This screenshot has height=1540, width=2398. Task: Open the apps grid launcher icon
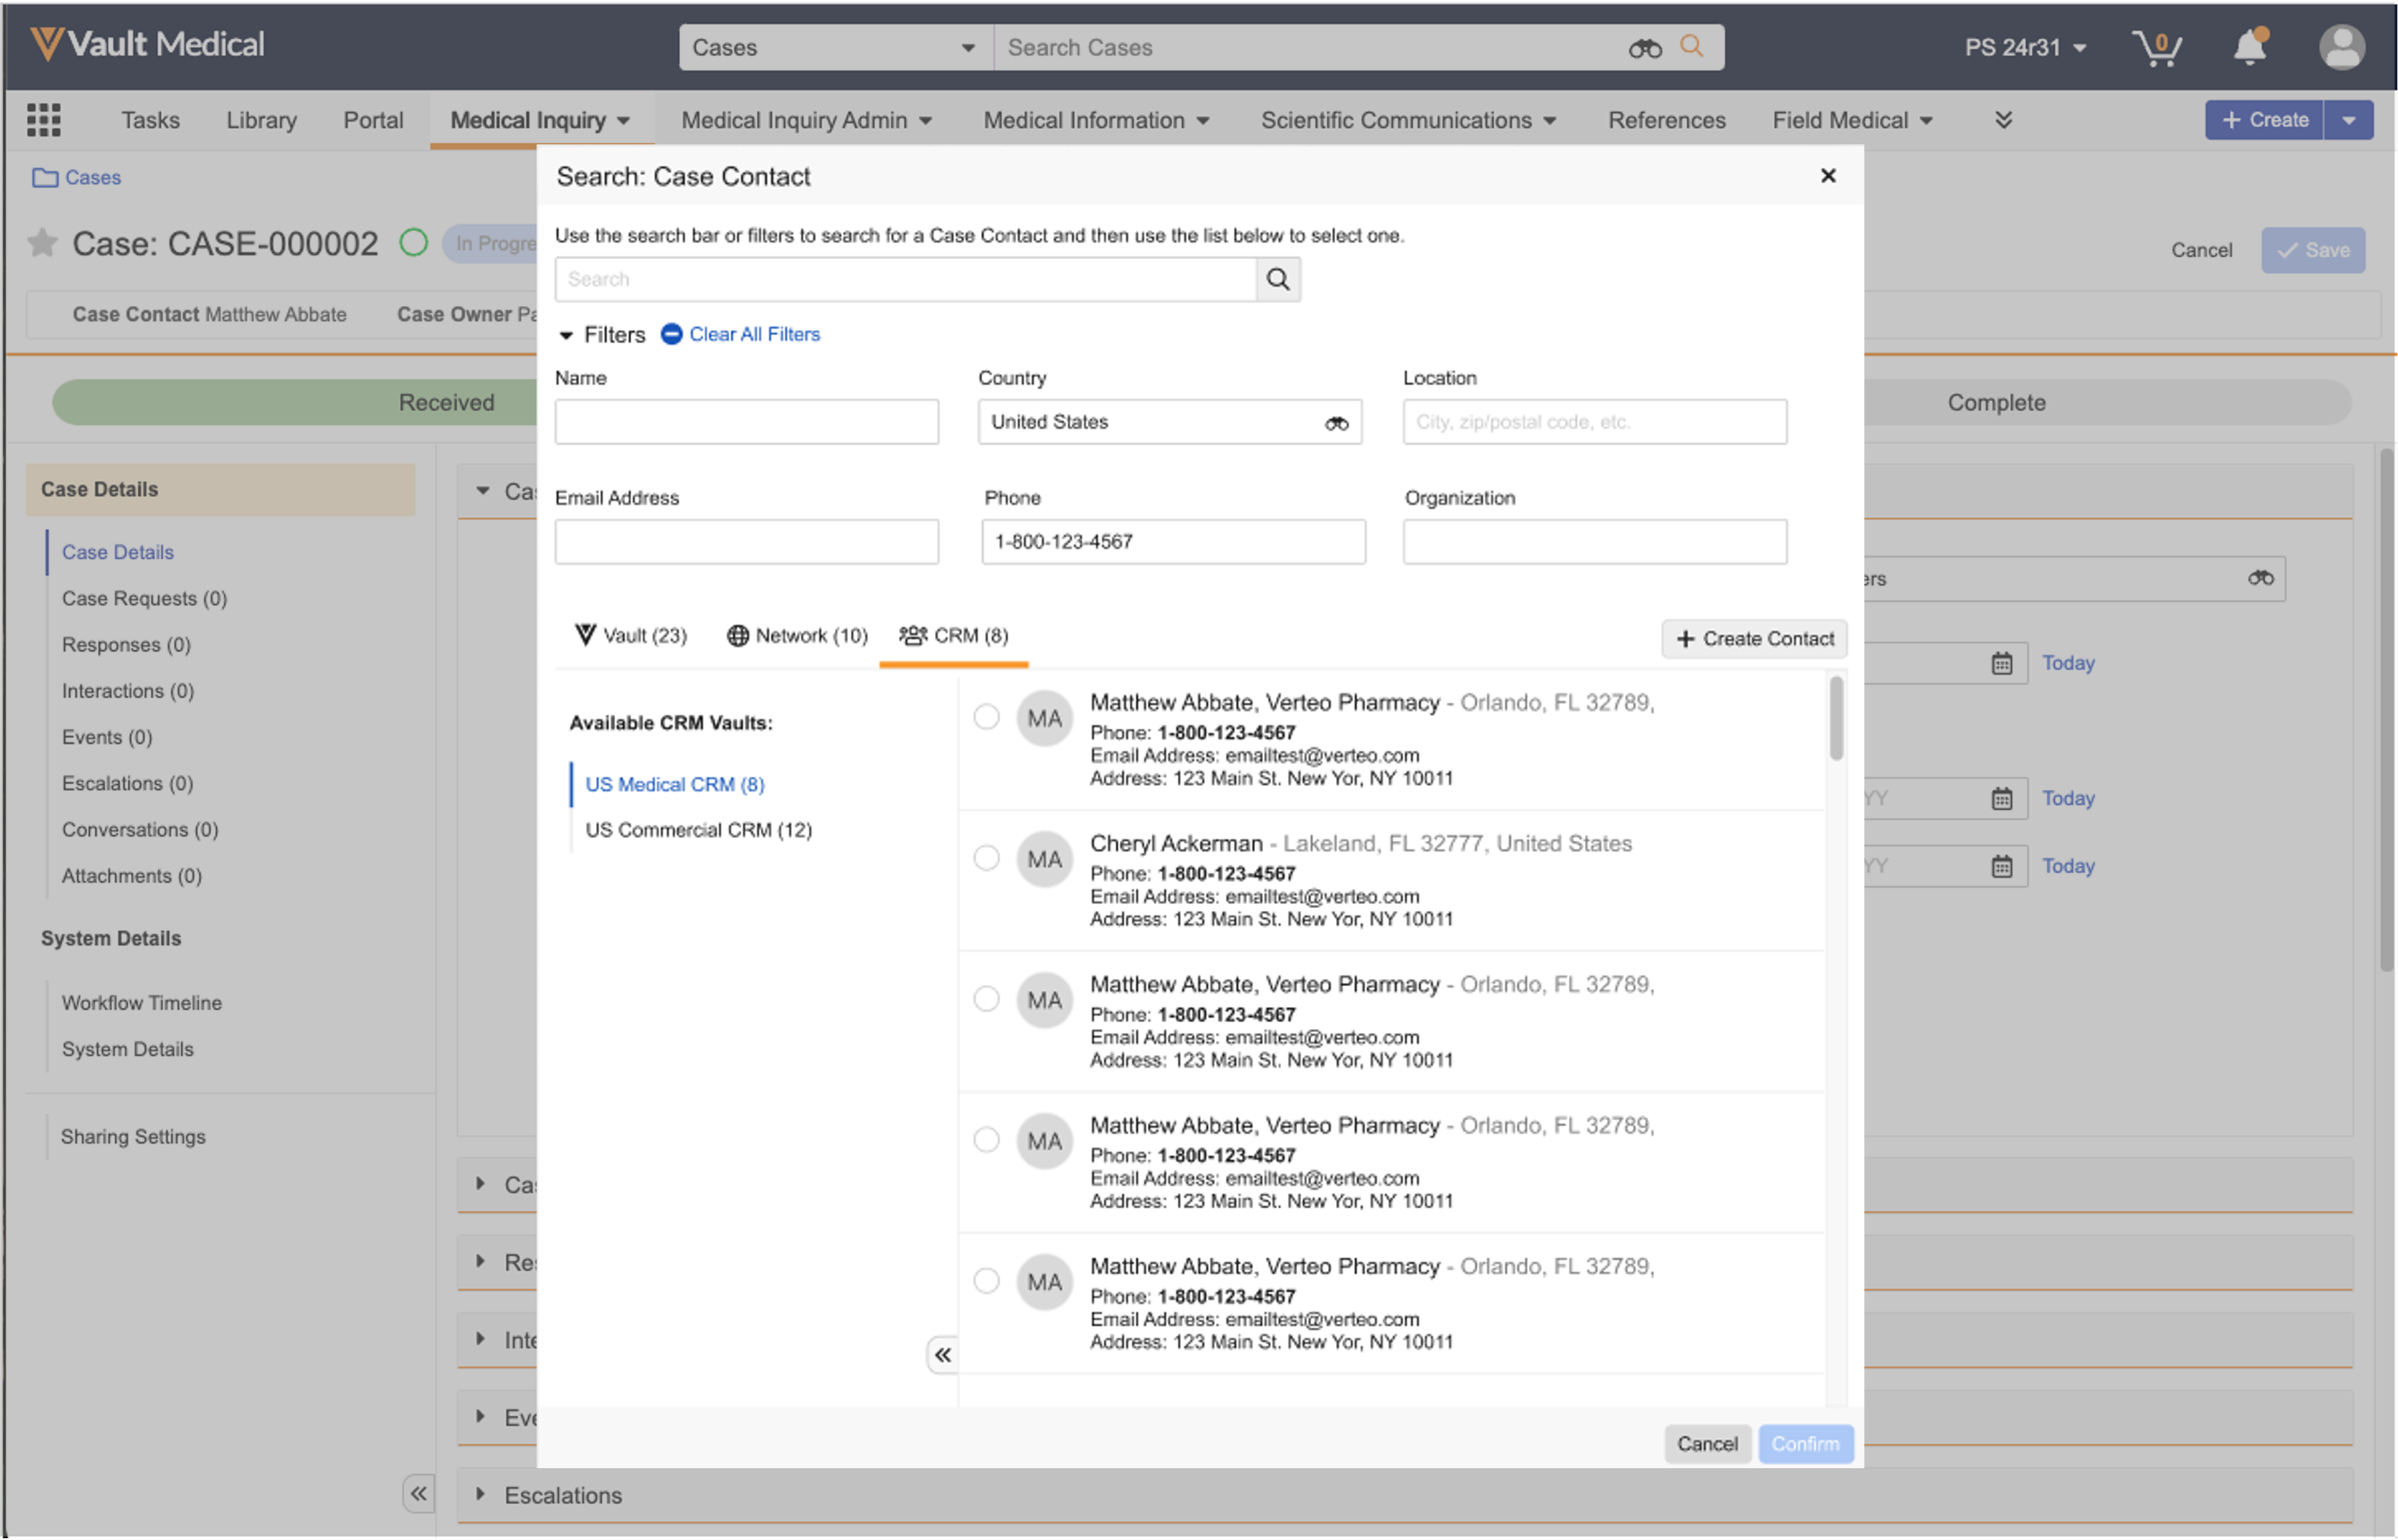43,120
